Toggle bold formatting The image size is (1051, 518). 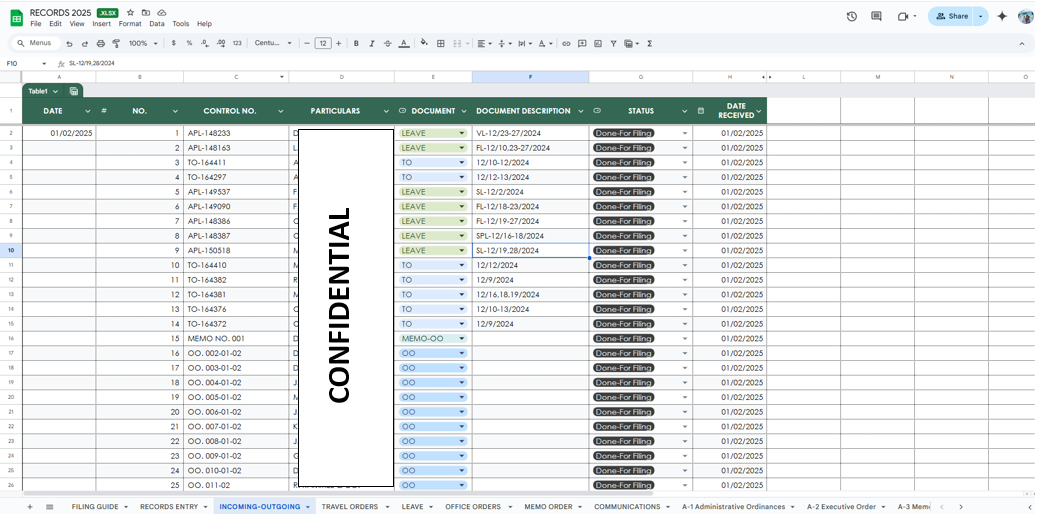(355, 44)
